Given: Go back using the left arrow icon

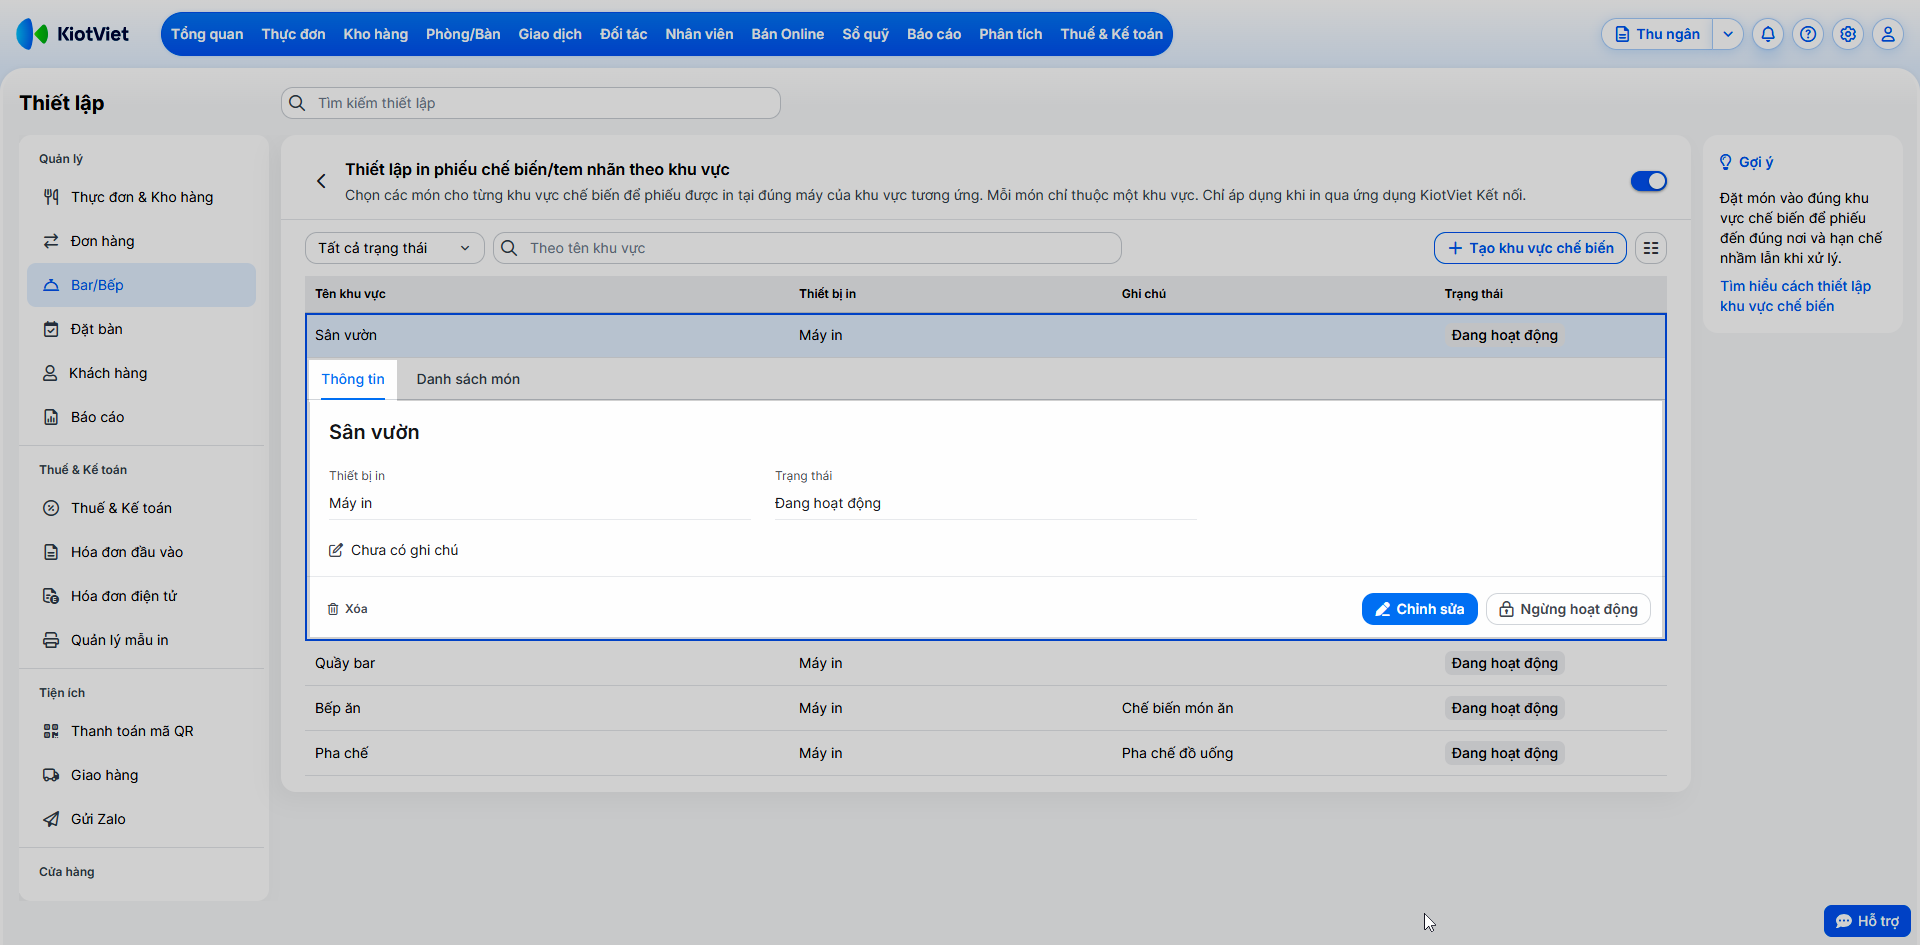Looking at the screenshot, I should coord(321,181).
